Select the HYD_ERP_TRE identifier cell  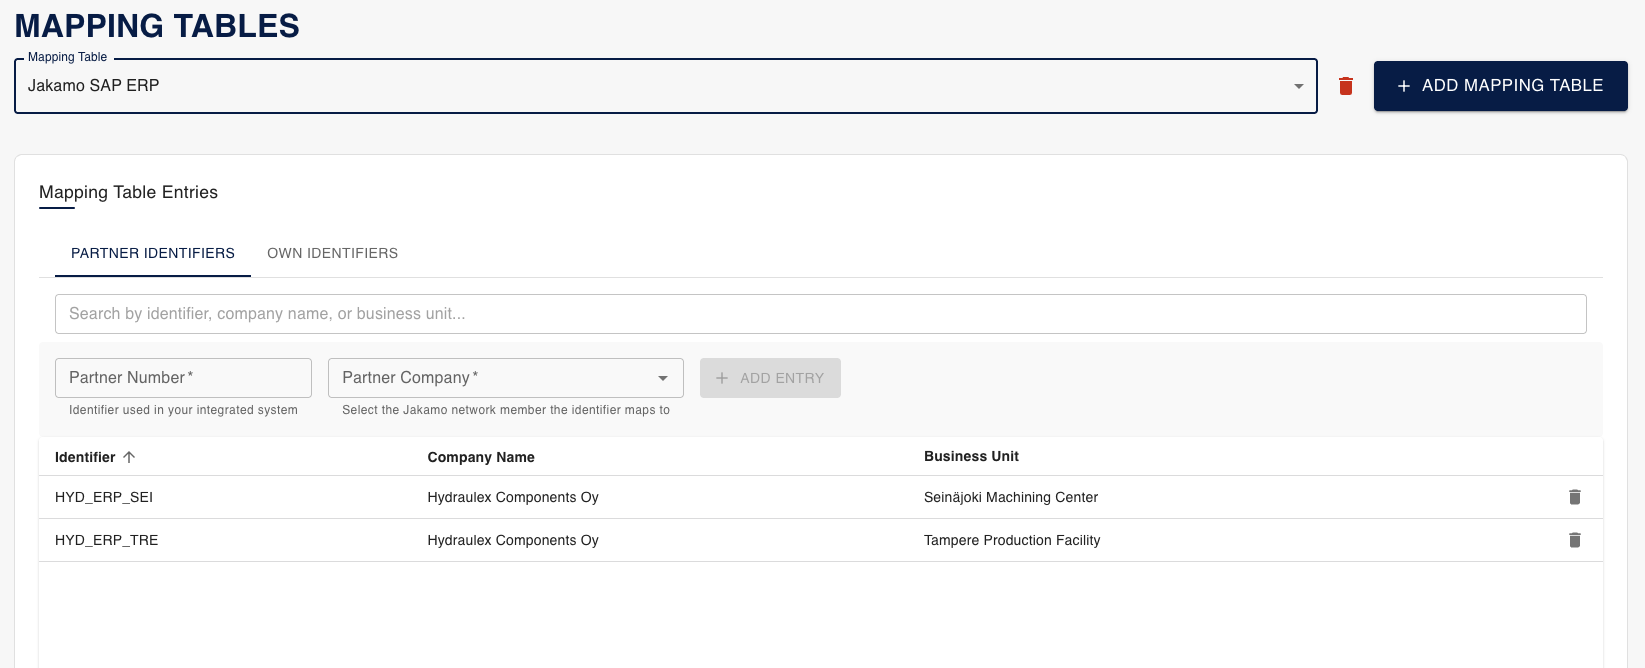coord(107,540)
